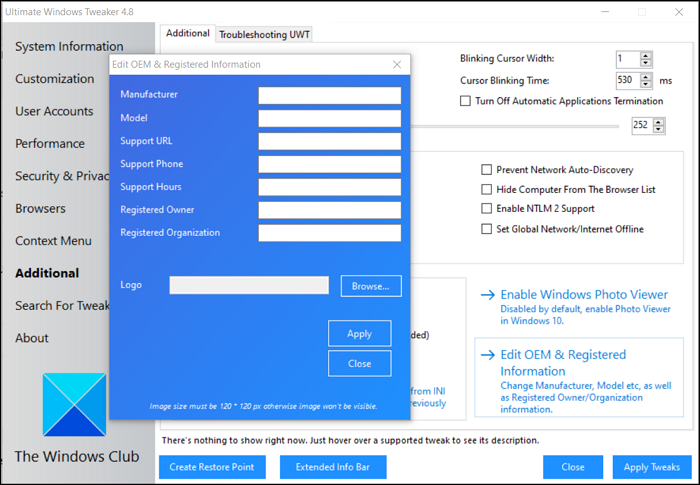Screen dimensions: 700x485
Task: Open the Extended Info Bar
Action: point(333,467)
